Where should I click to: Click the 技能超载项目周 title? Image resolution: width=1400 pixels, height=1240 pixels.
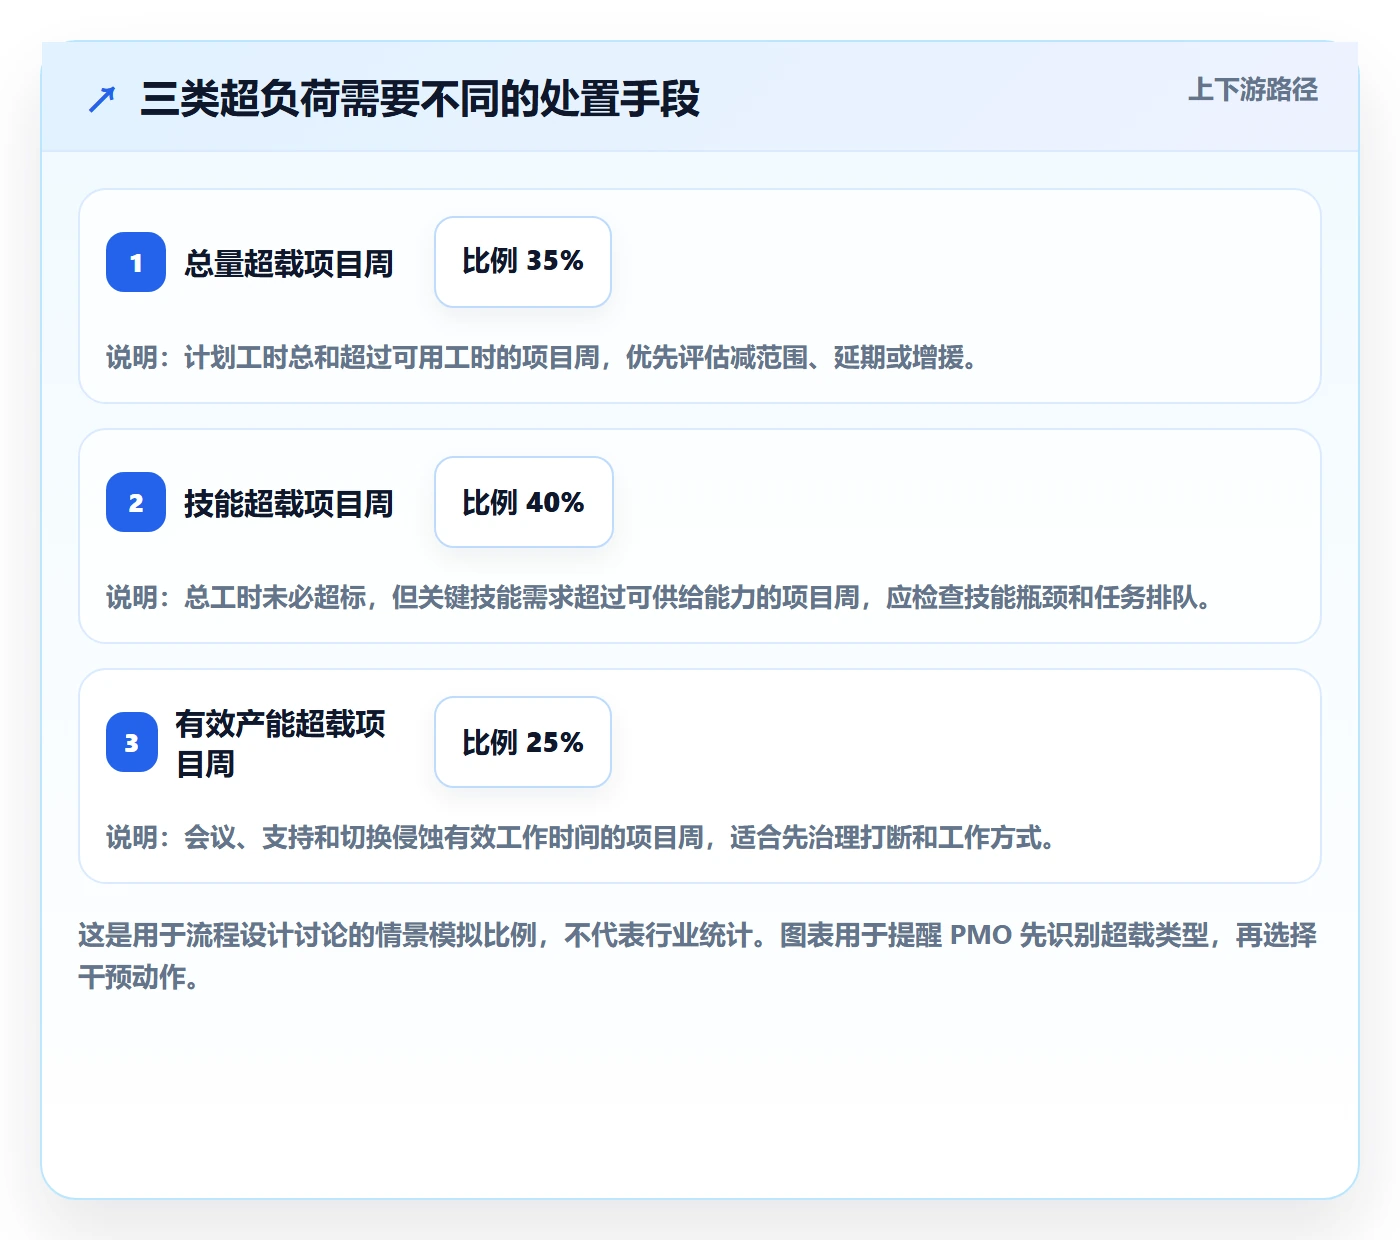tap(289, 503)
